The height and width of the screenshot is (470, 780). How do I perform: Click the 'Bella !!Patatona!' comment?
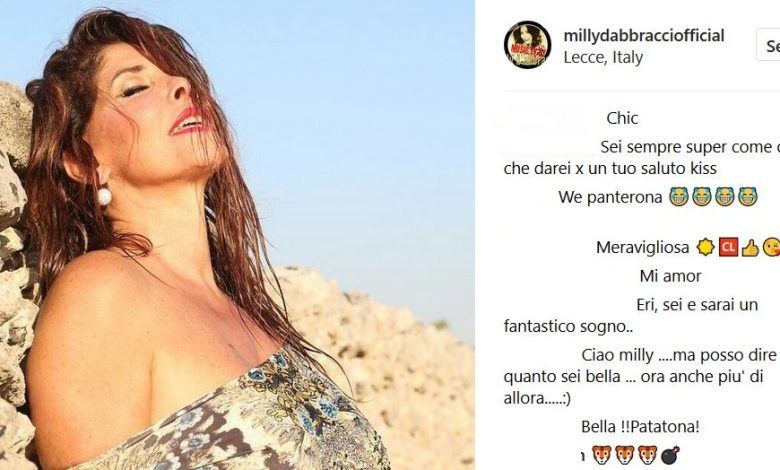640,427
